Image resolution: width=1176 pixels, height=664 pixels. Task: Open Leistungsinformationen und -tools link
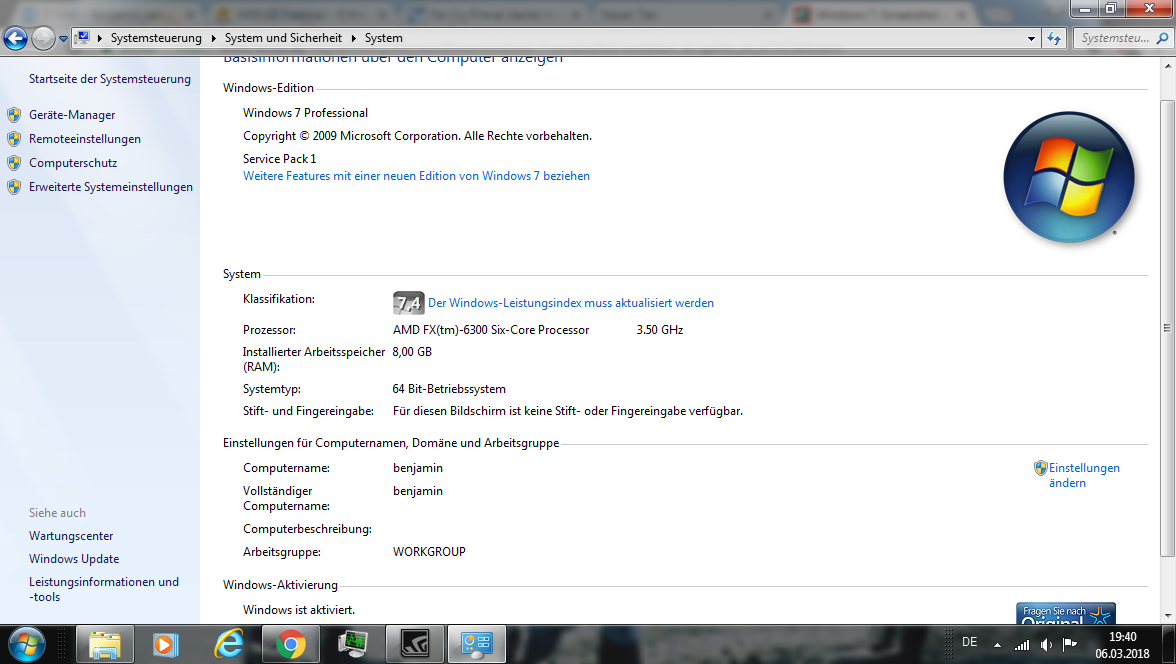[104, 589]
